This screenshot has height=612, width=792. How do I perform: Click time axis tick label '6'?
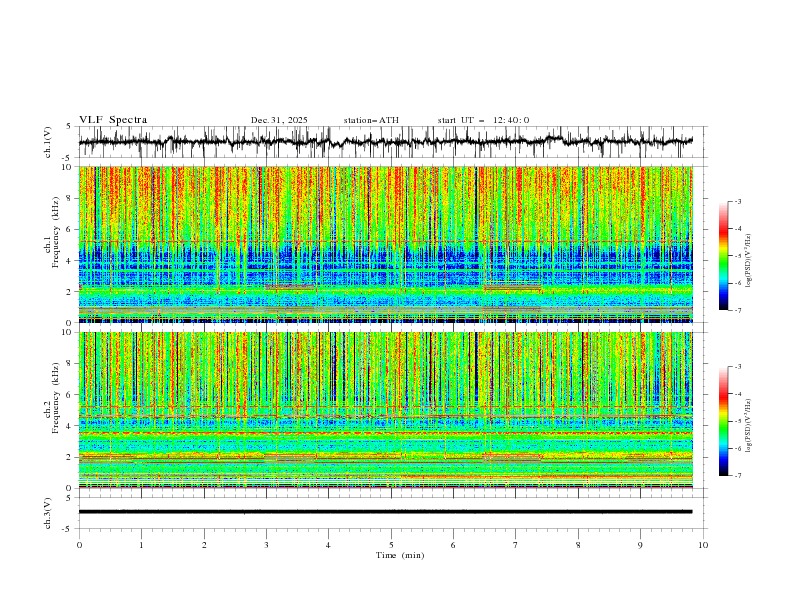click(x=453, y=545)
